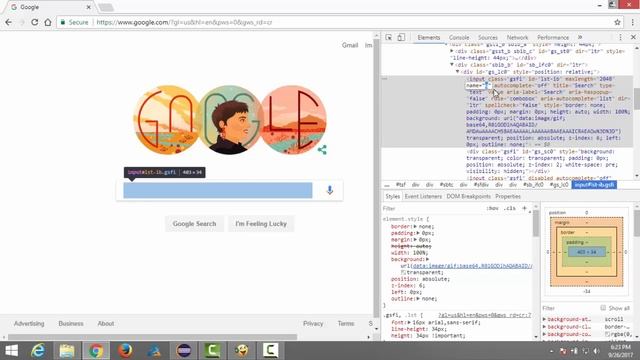Open Properties pane tab
Image resolution: width=640 pixels, height=360 pixels.
tap(508, 196)
